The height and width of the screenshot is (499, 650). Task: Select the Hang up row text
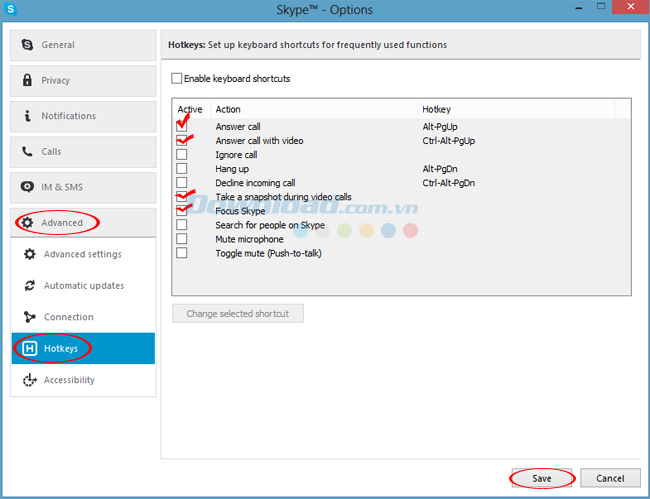(x=232, y=169)
